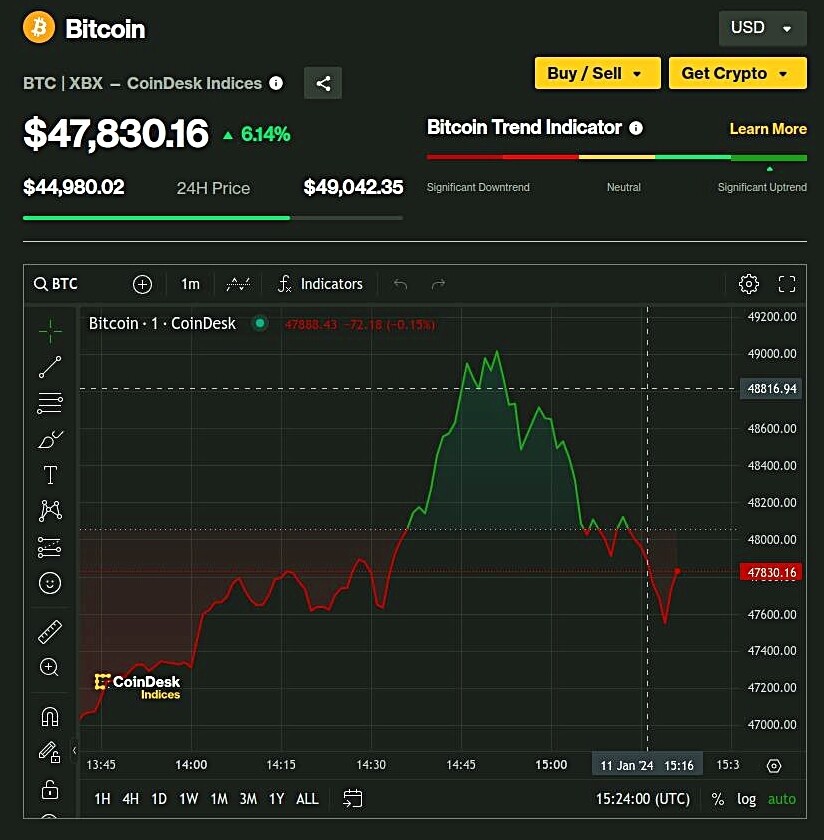
Task: Open the 15:24:00 (UTC) timezone menu
Action: (643, 799)
